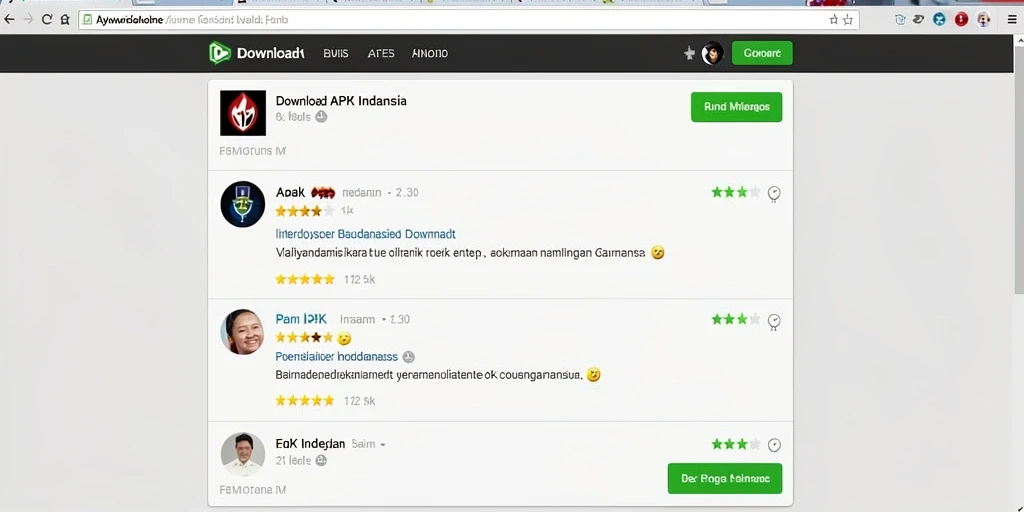Viewport: 1024px width, 512px height.
Task: Open the user avatar in site header
Action: tap(712, 54)
